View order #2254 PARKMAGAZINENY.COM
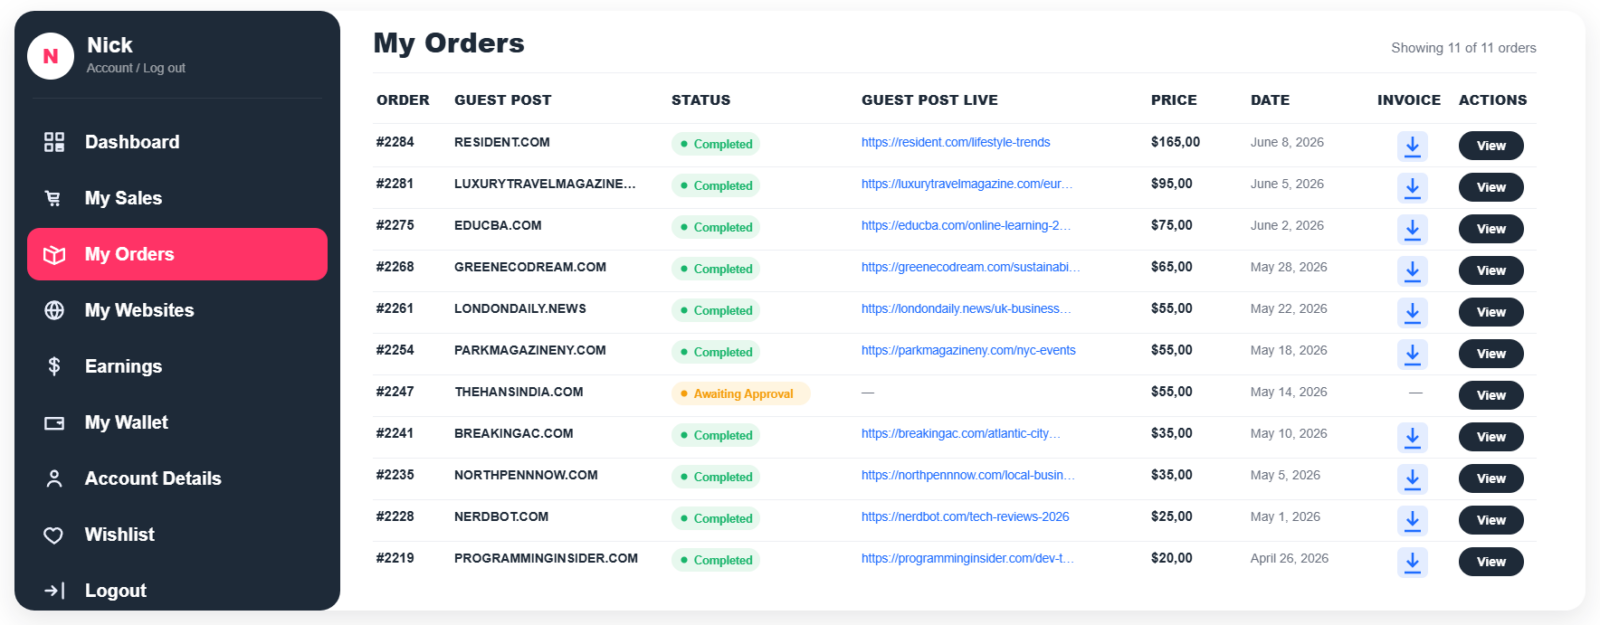 pyautogui.click(x=1491, y=354)
